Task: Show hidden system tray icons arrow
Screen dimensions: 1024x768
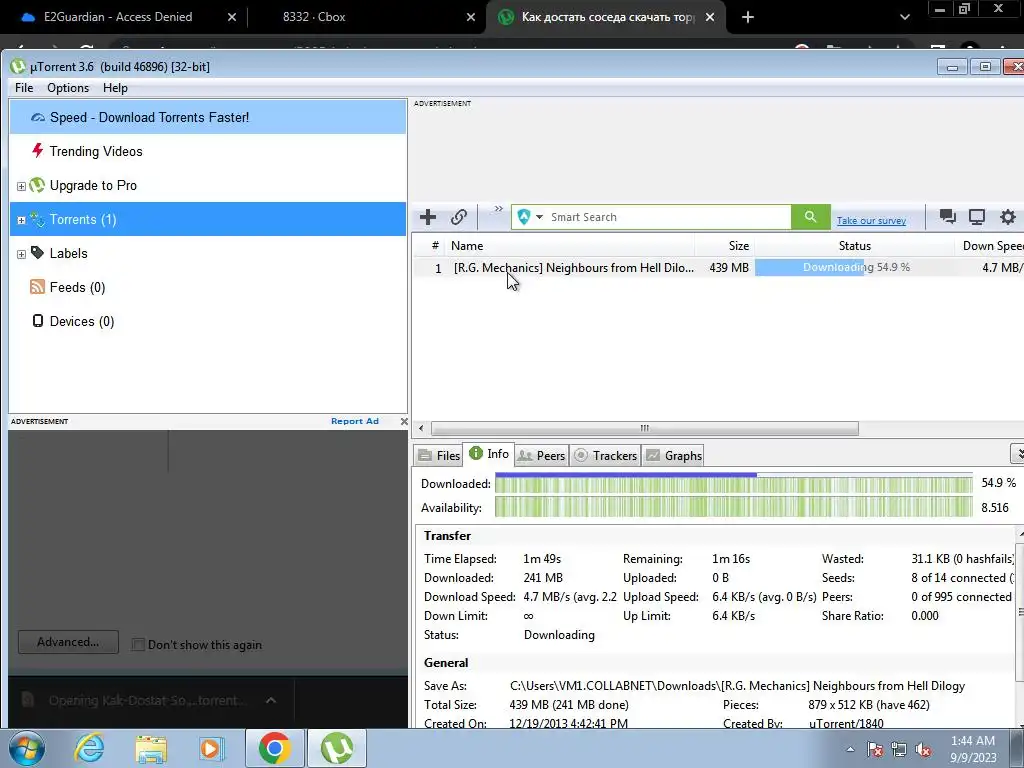Action: [x=850, y=749]
